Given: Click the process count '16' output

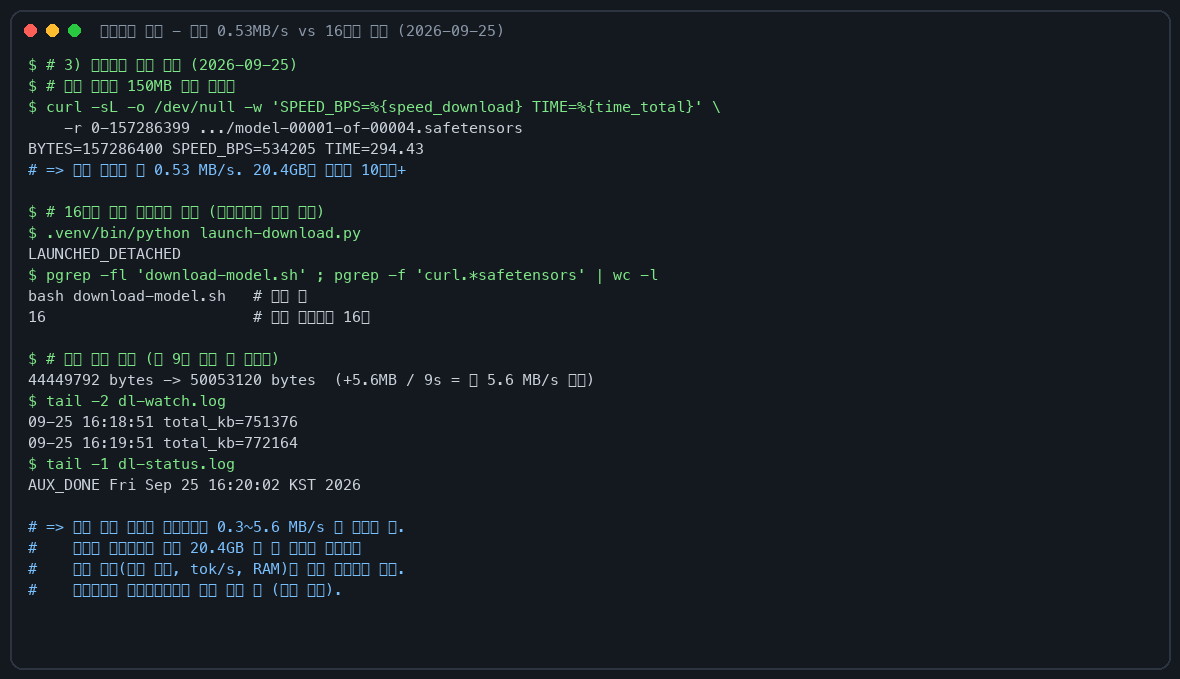Looking at the screenshot, I should point(37,318).
